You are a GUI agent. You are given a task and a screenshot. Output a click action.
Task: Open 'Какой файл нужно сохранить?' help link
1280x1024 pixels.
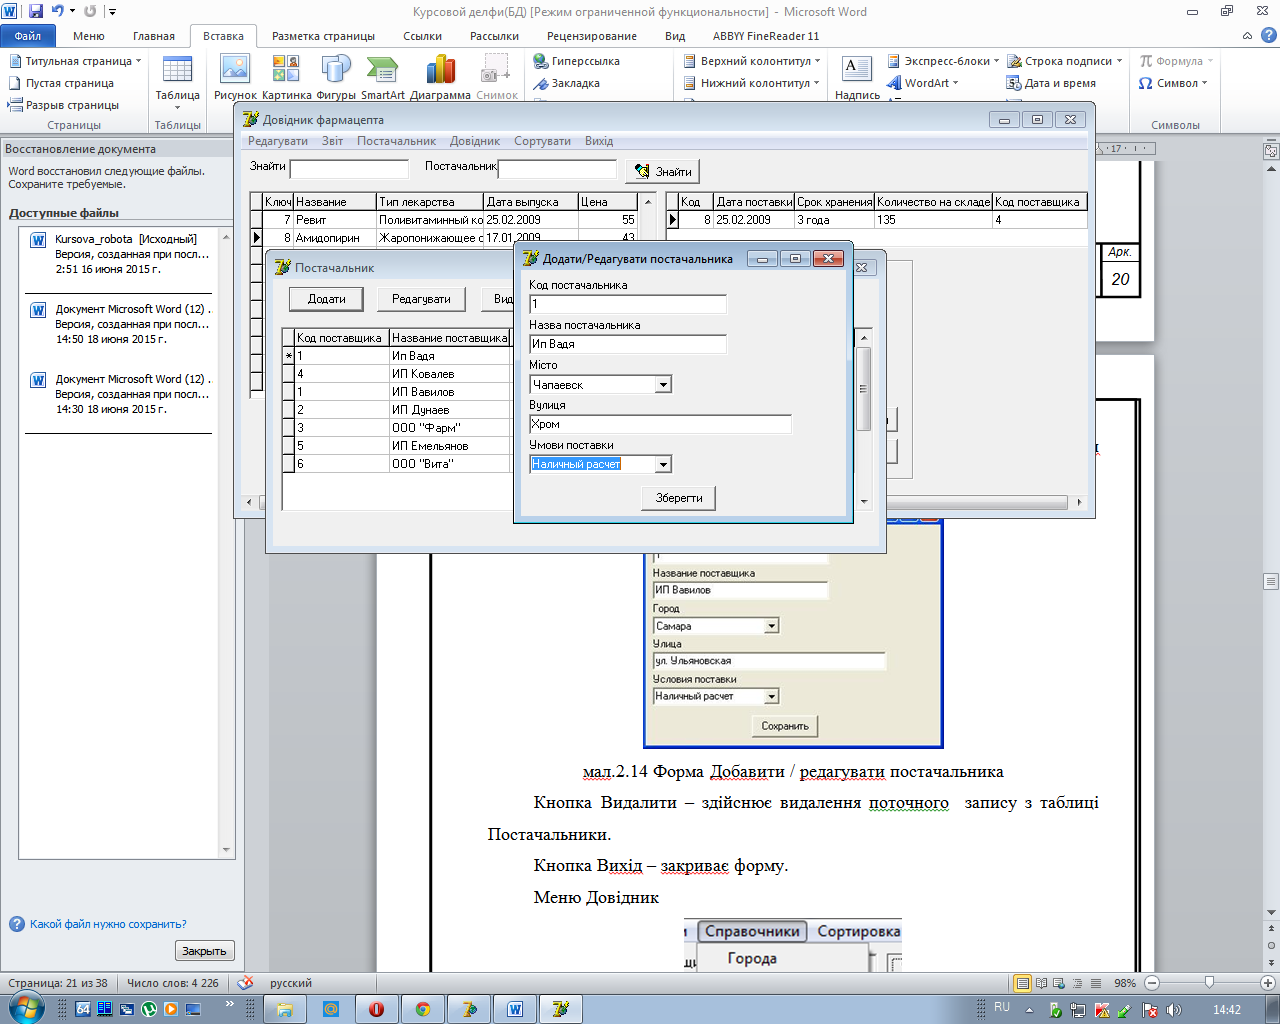(108, 924)
